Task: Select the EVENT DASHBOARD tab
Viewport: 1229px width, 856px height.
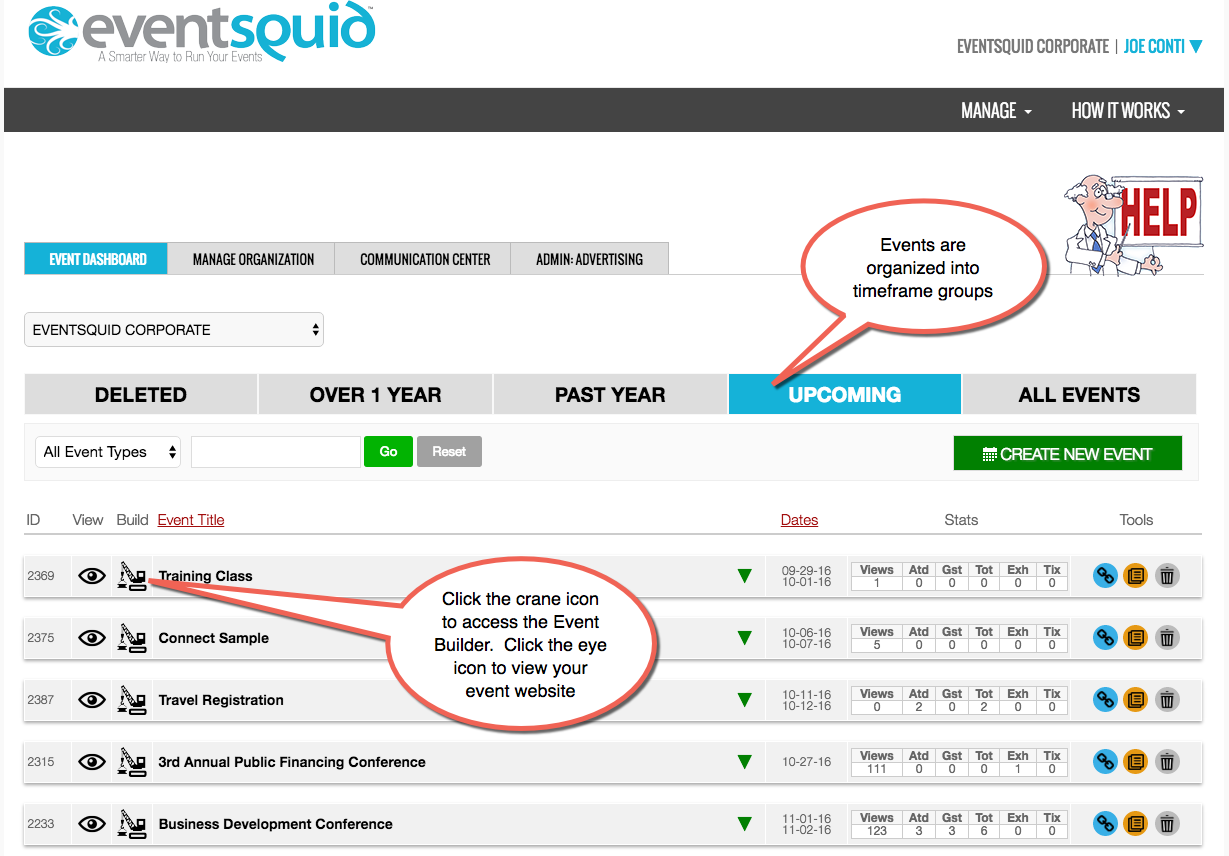Action: tap(97, 259)
